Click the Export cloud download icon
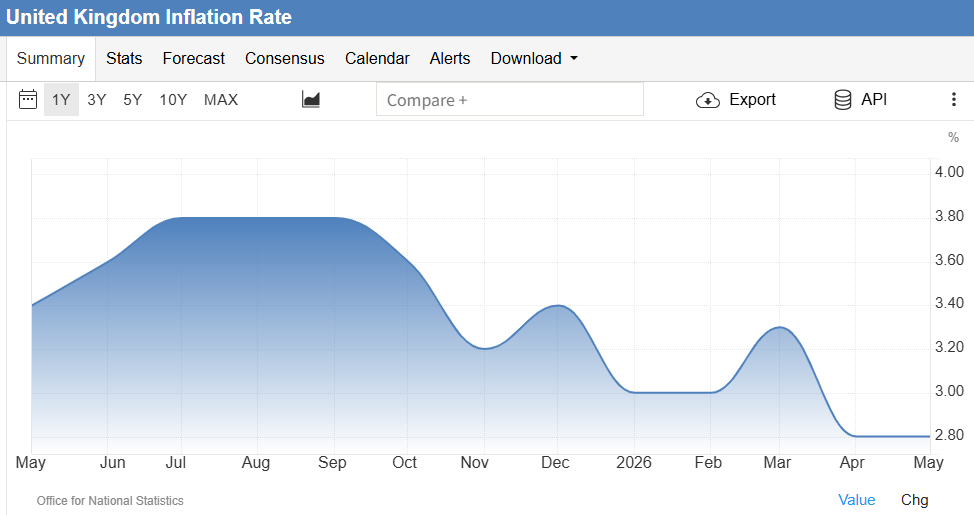The width and height of the screenshot is (974, 515). [708, 100]
